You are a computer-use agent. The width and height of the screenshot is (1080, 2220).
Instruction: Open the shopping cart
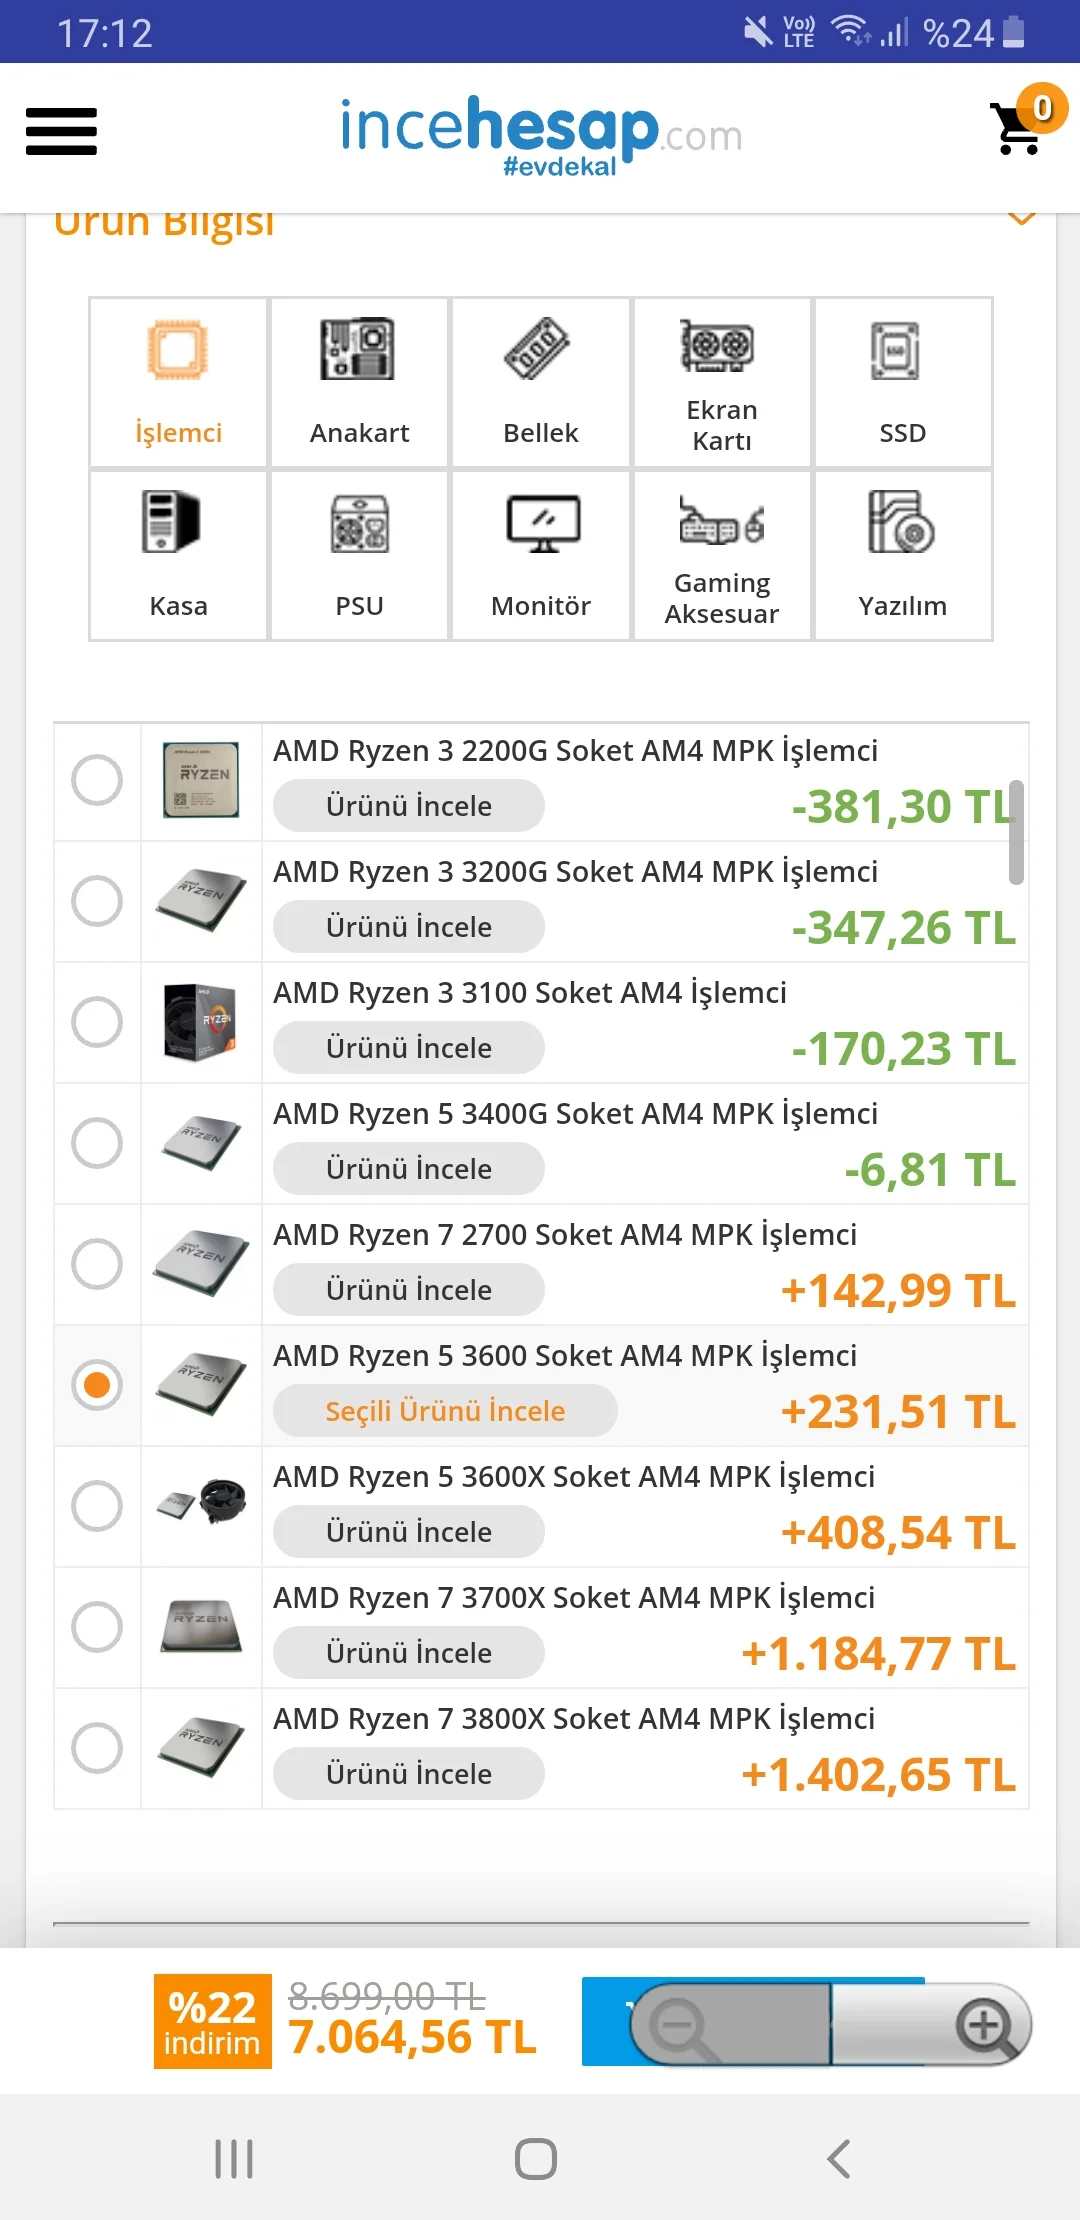point(1020,128)
